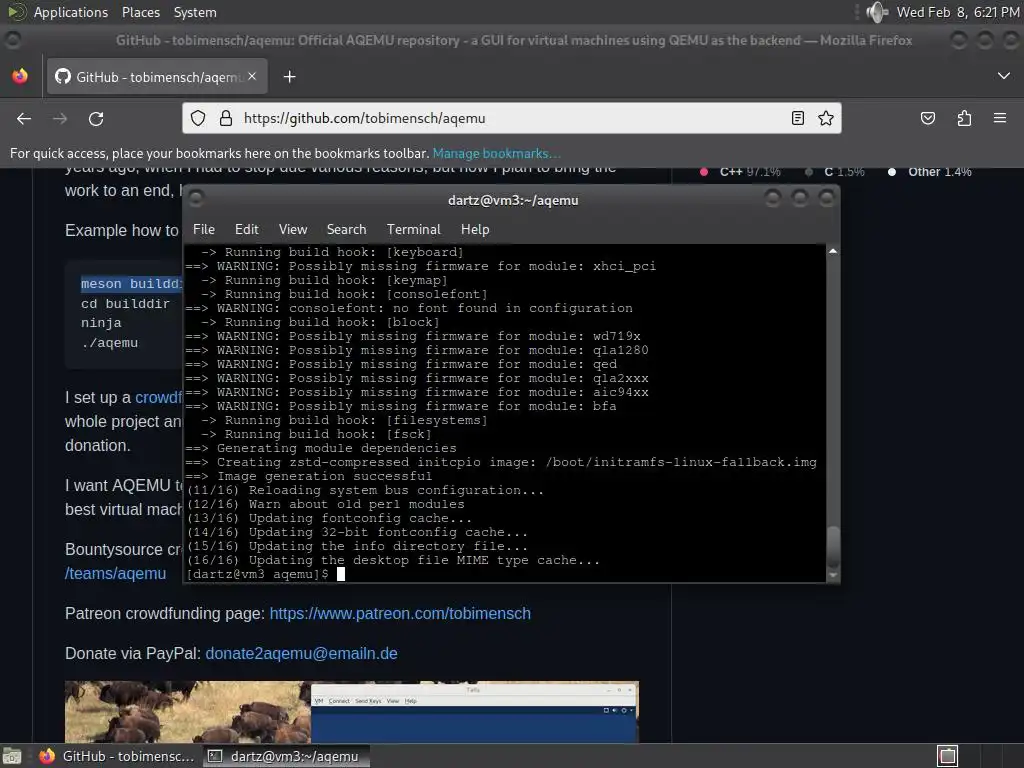Open the terminal Search menu
This screenshot has width=1024, height=768.
[346, 229]
